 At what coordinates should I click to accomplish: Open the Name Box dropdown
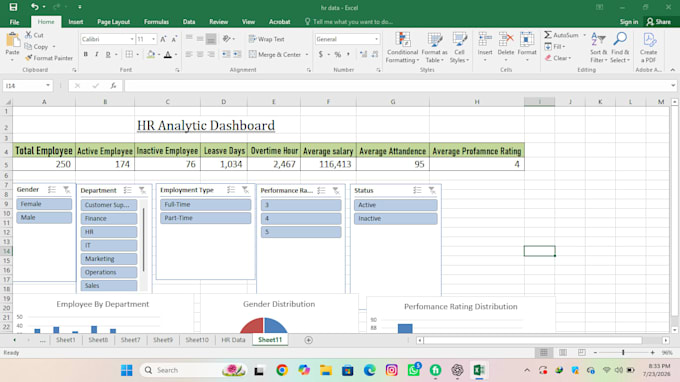tap(48, 86)
